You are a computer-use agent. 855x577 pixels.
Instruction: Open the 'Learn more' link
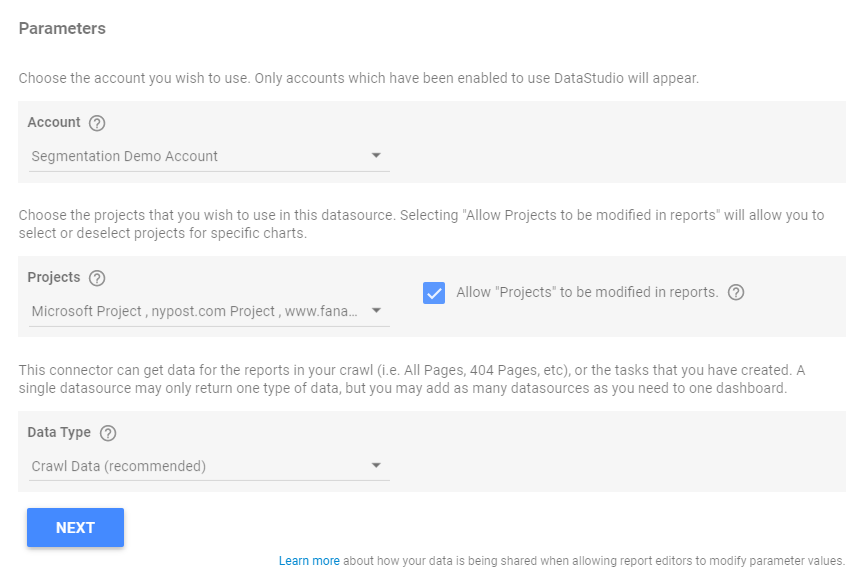click(309, 561)
